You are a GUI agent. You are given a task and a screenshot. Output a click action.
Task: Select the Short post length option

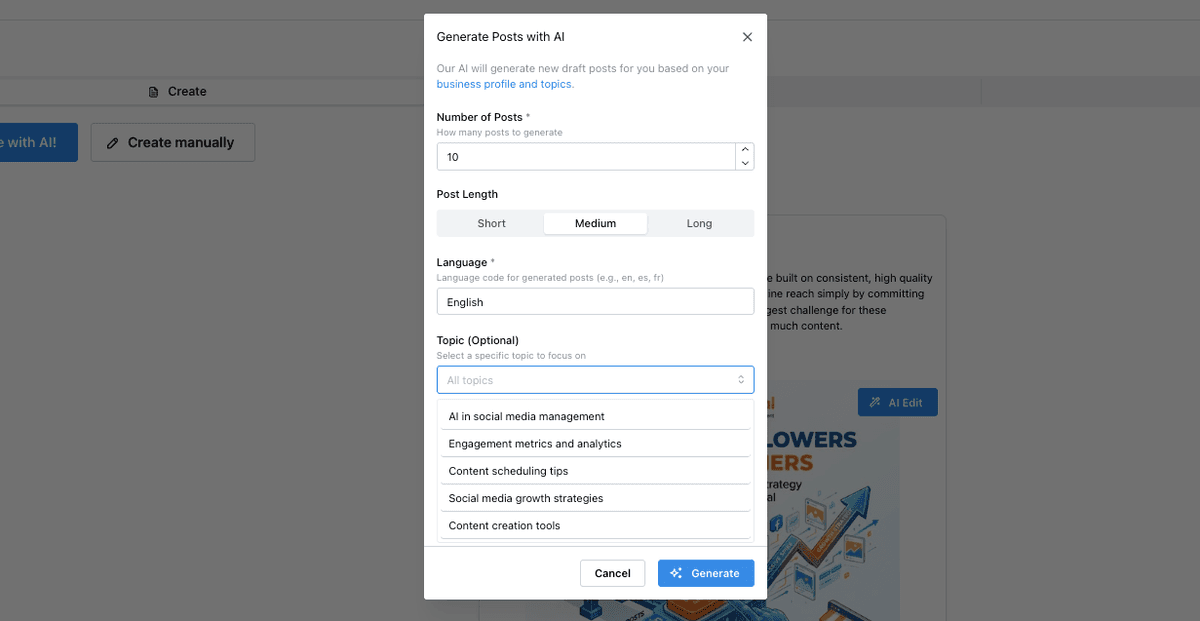coord(491,223)
